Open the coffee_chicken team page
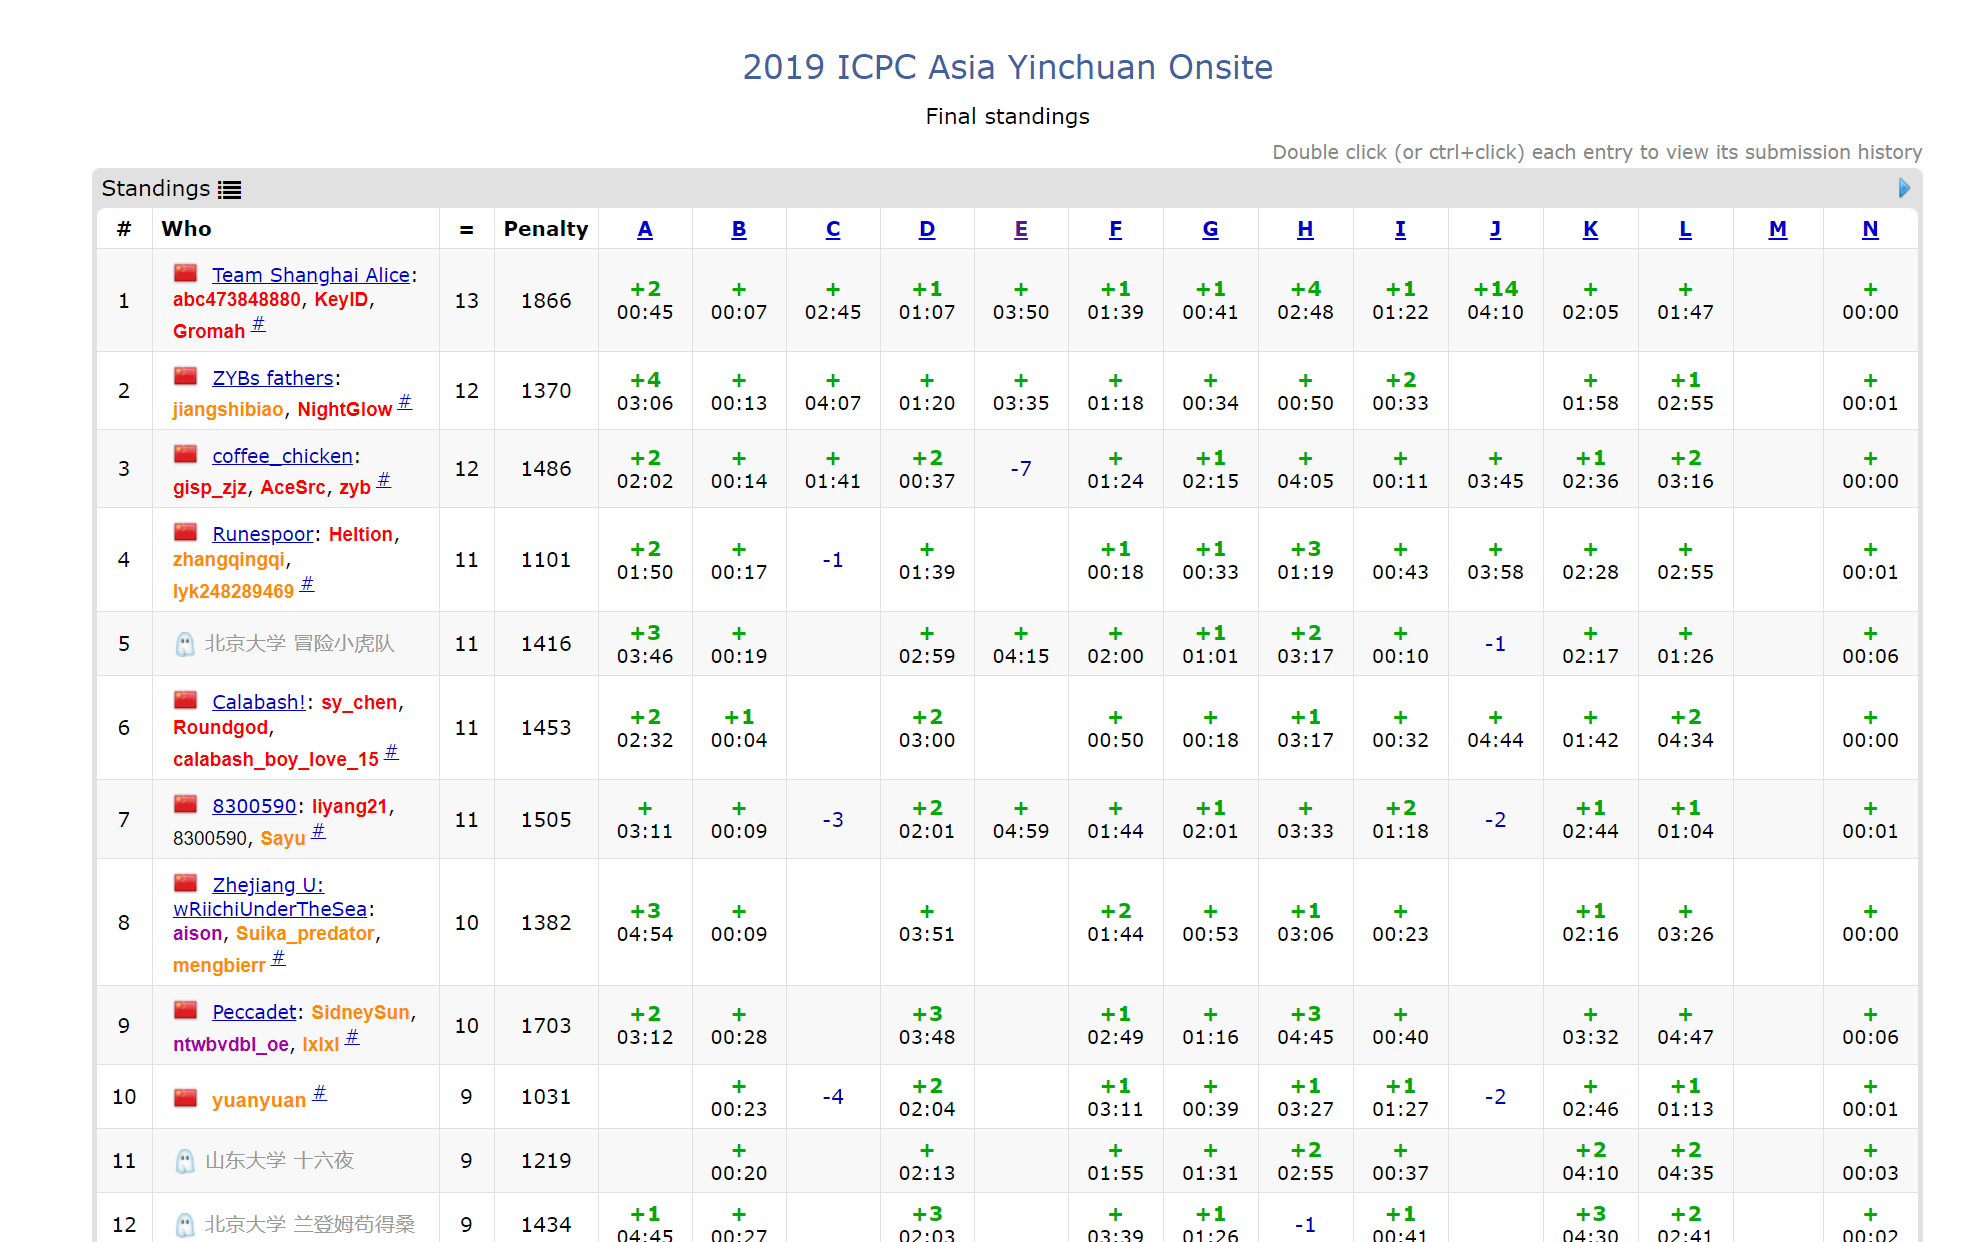The width and height of the screenshot is (1976, 1242). click(282, 456)
